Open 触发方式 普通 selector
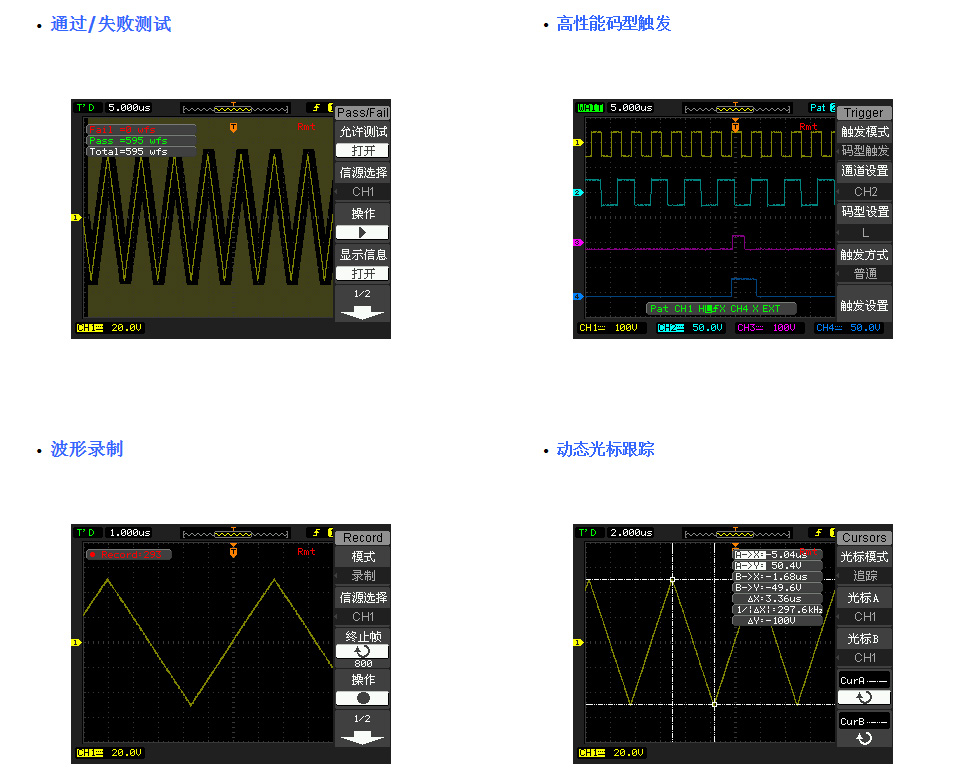This screenshot has height=772, width=972. pos(864,273)
